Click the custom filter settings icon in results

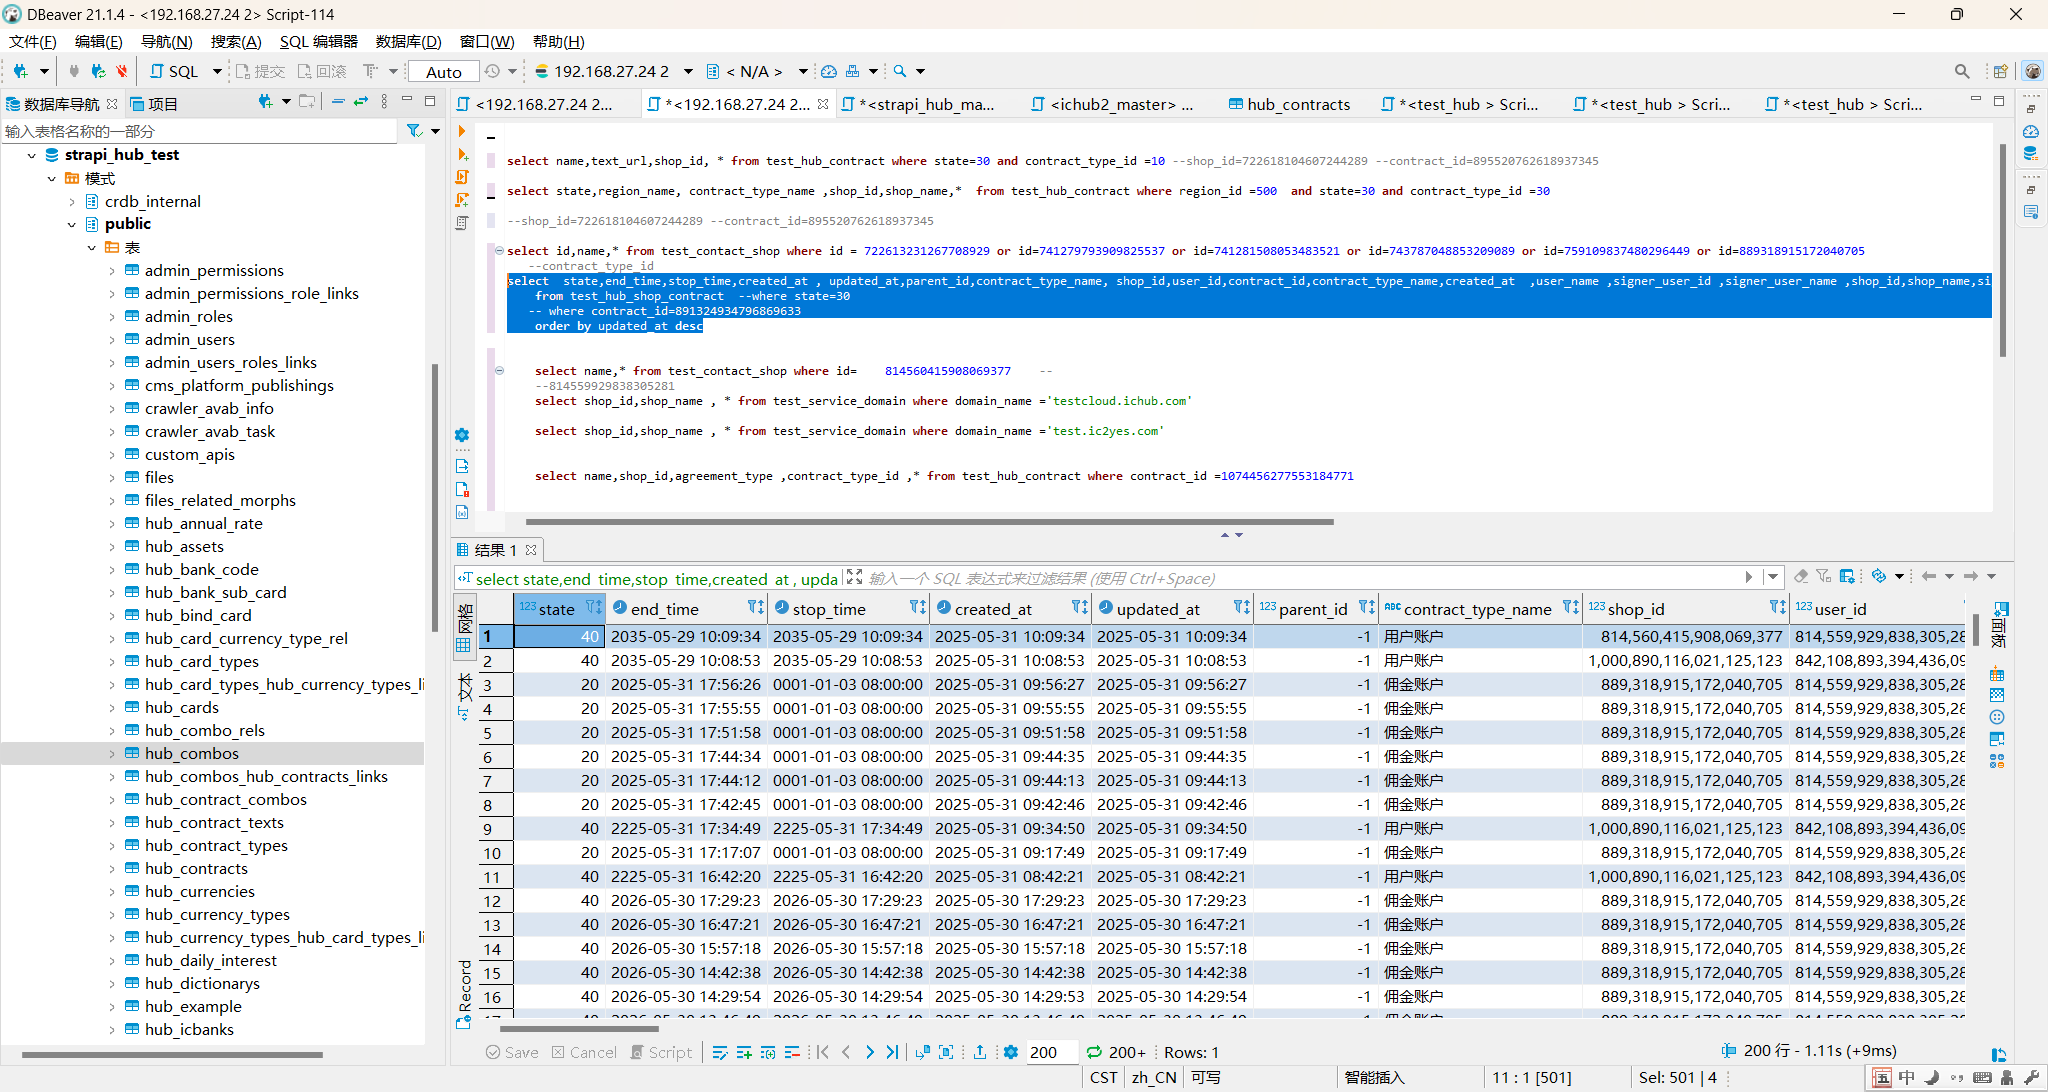pos(1847,576)
